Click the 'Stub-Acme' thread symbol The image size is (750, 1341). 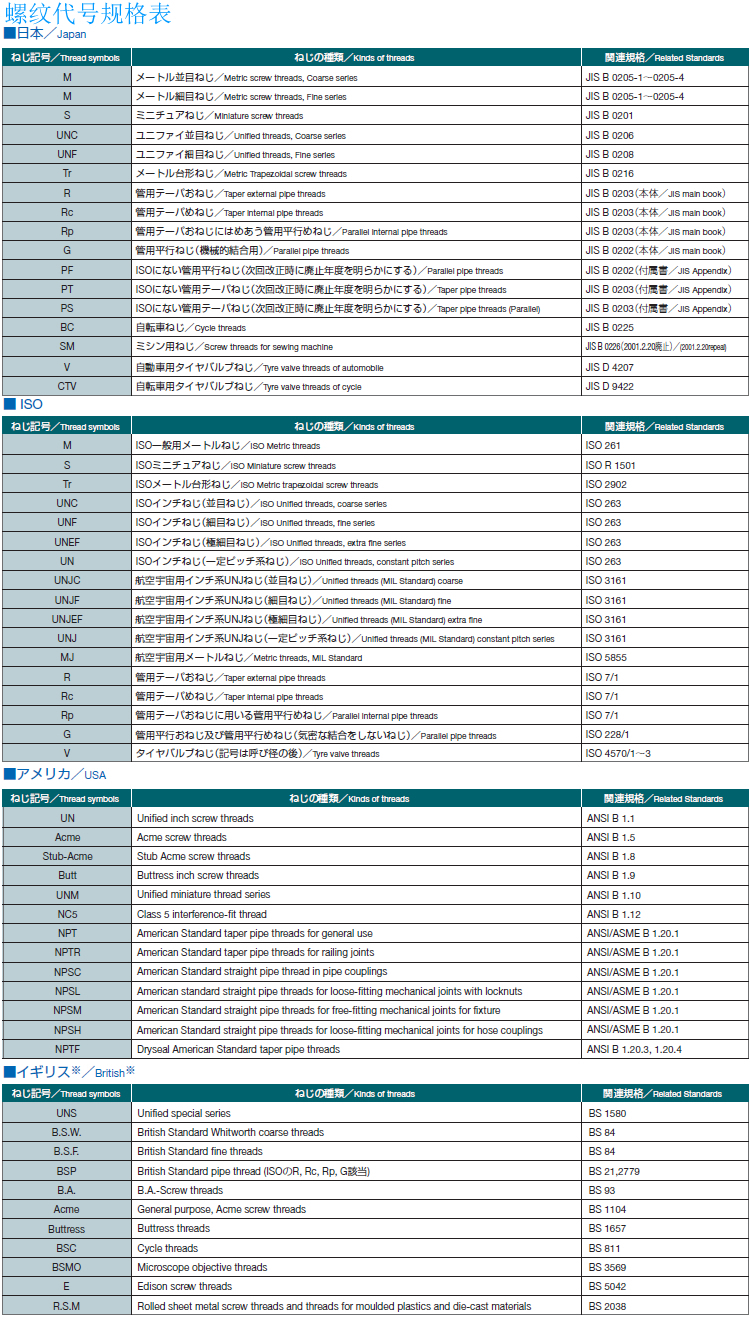click(x=68, y=856)
